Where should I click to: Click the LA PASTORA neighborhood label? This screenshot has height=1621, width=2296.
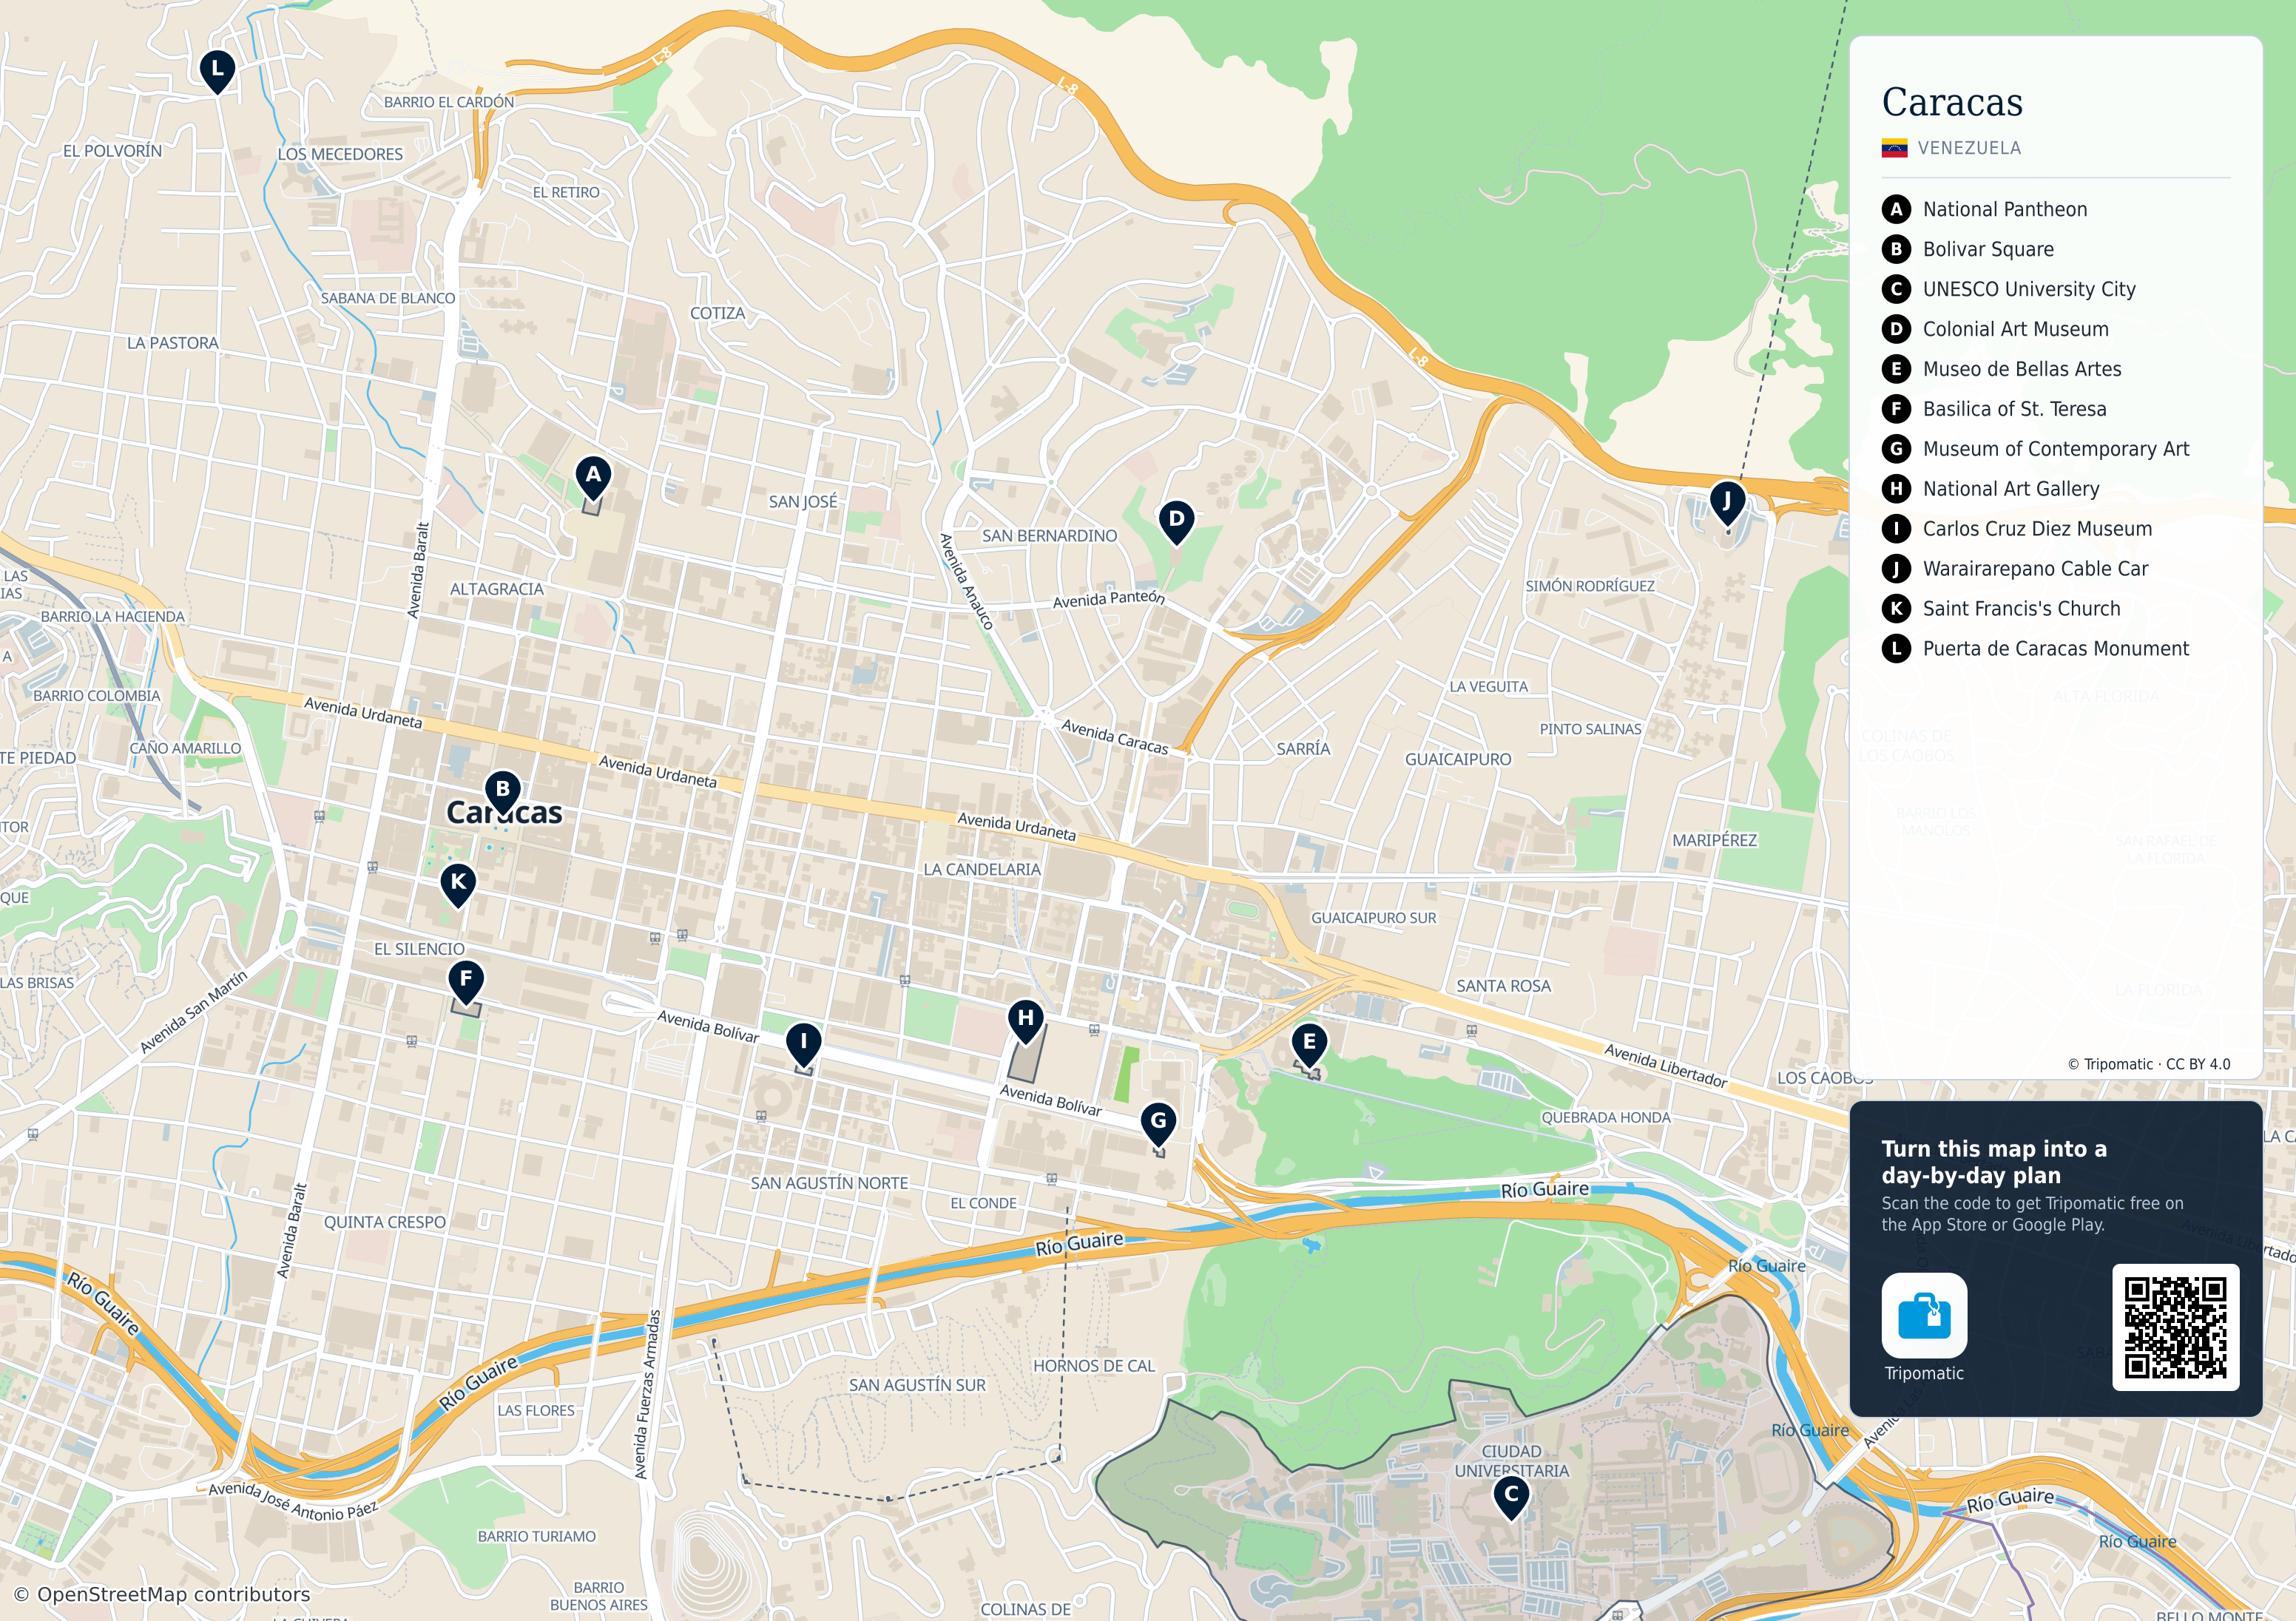tap(172, 343)
